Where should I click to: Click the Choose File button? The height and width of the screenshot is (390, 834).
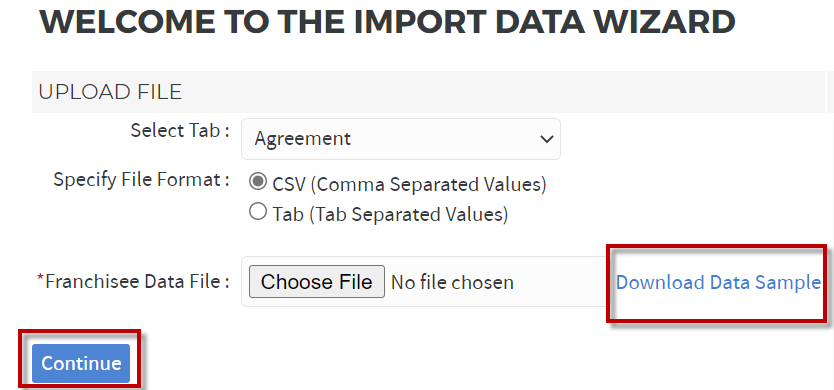point(316,281)
